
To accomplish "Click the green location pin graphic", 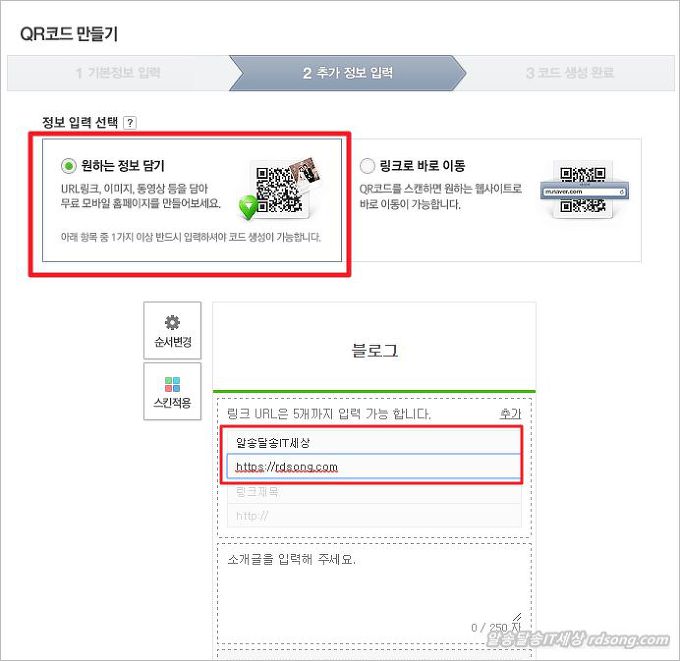I will point(248,207).
